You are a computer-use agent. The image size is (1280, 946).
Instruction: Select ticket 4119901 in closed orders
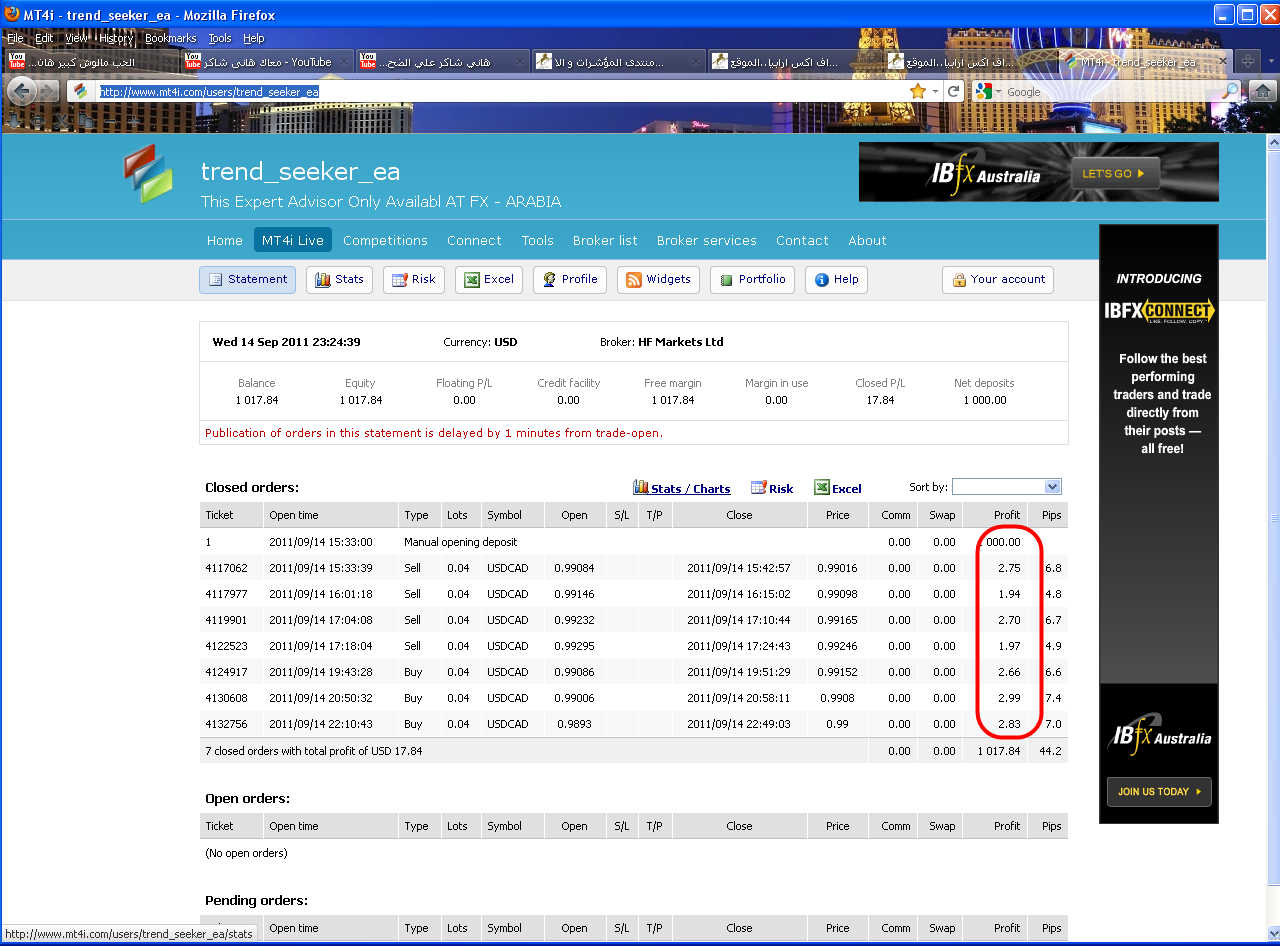click(226, 620)
